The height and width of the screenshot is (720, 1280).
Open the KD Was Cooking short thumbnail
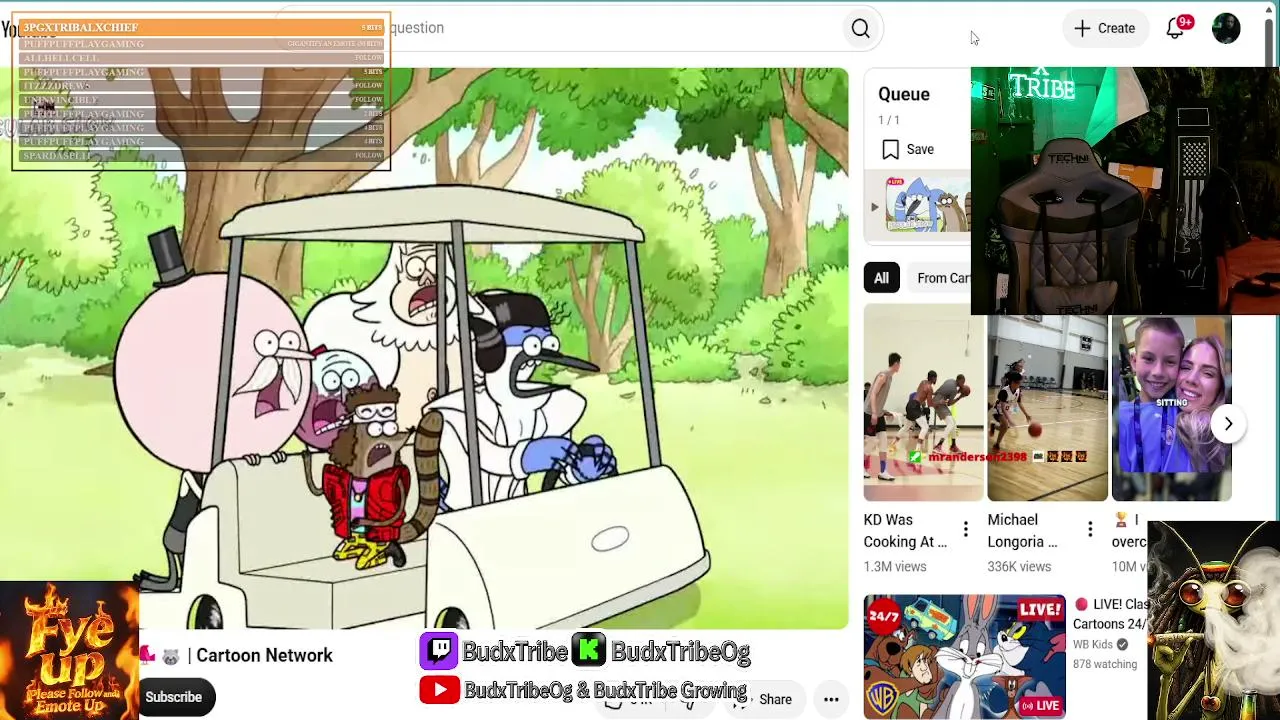pos(923,402)
